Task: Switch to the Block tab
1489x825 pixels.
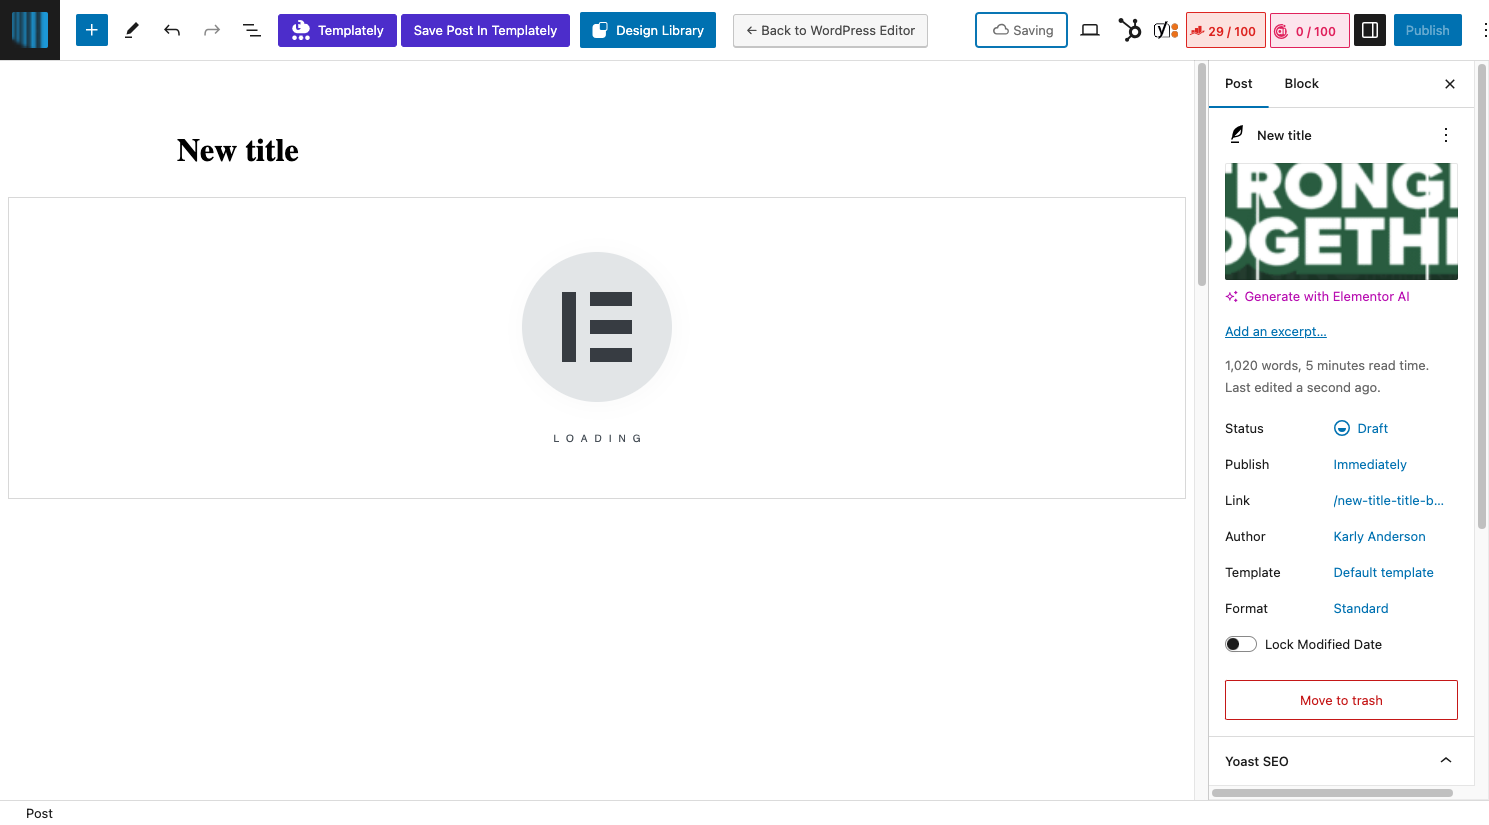Action: click(1301, 84)
